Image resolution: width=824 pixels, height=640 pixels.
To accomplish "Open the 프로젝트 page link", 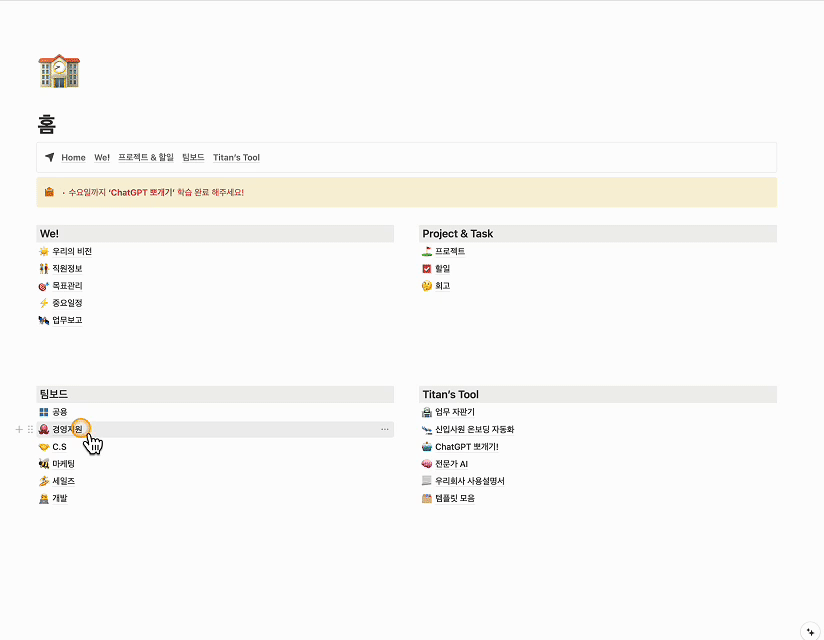I will 450,252.
